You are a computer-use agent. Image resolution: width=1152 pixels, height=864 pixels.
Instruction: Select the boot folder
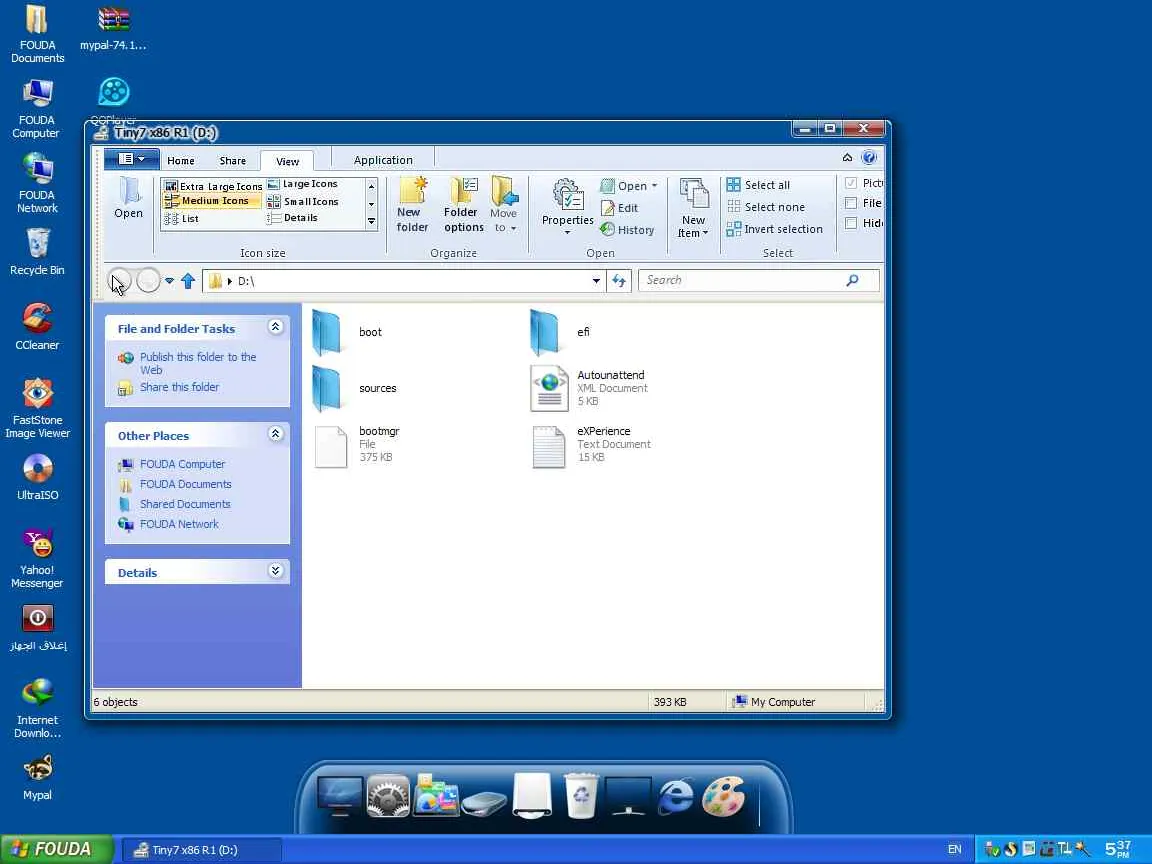pos(347,332)
